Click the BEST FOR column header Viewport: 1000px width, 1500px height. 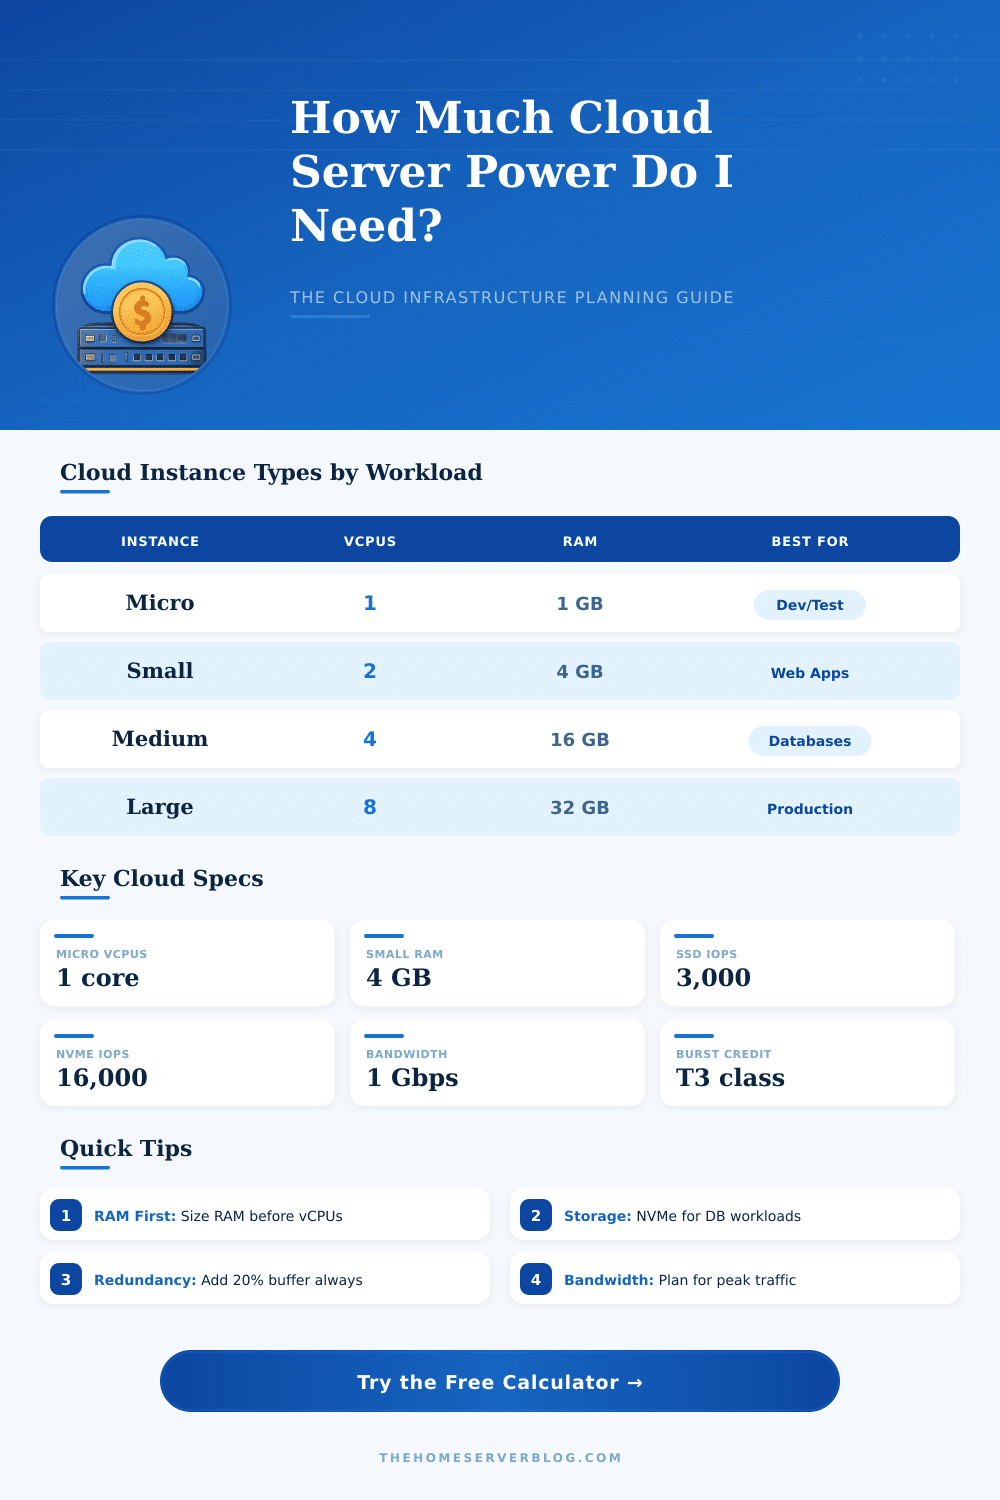pos(810,541)
